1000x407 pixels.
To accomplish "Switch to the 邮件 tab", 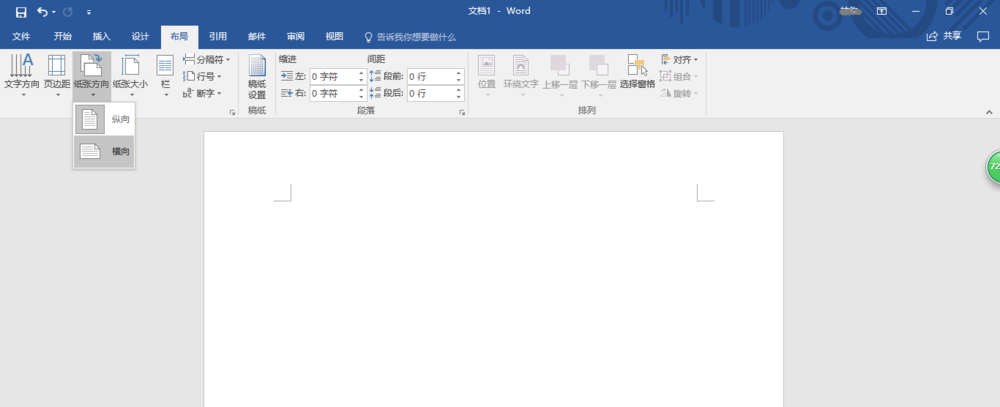I will tap(257, 36).
